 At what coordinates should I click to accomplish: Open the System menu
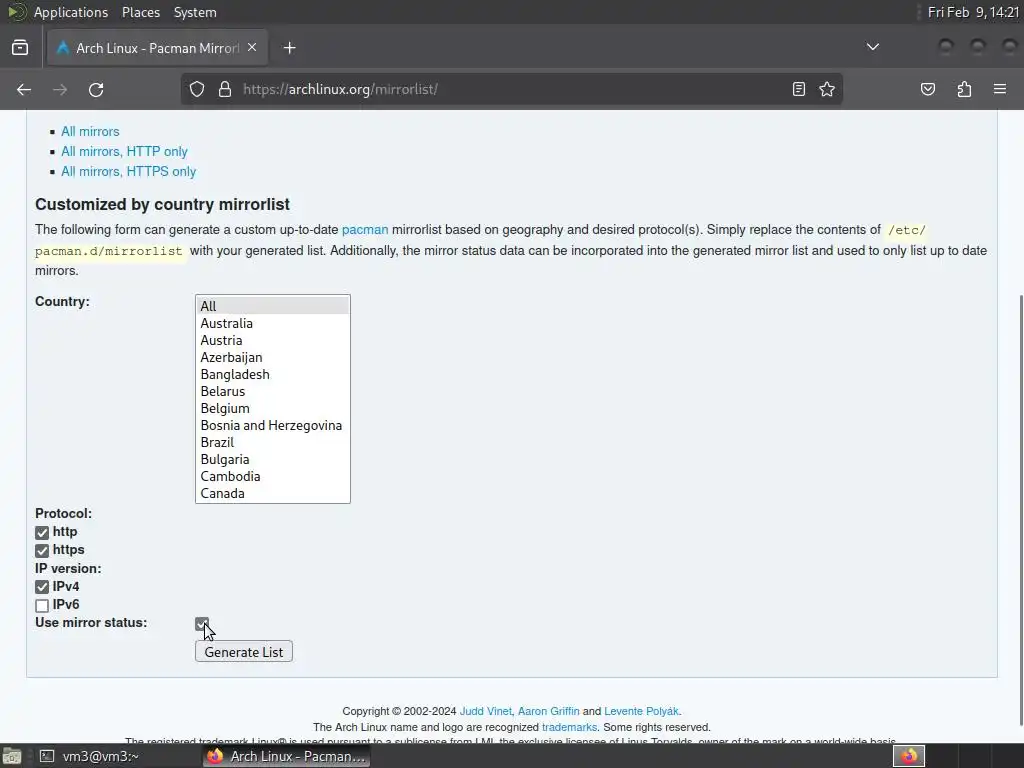click(x=195, y=12)
